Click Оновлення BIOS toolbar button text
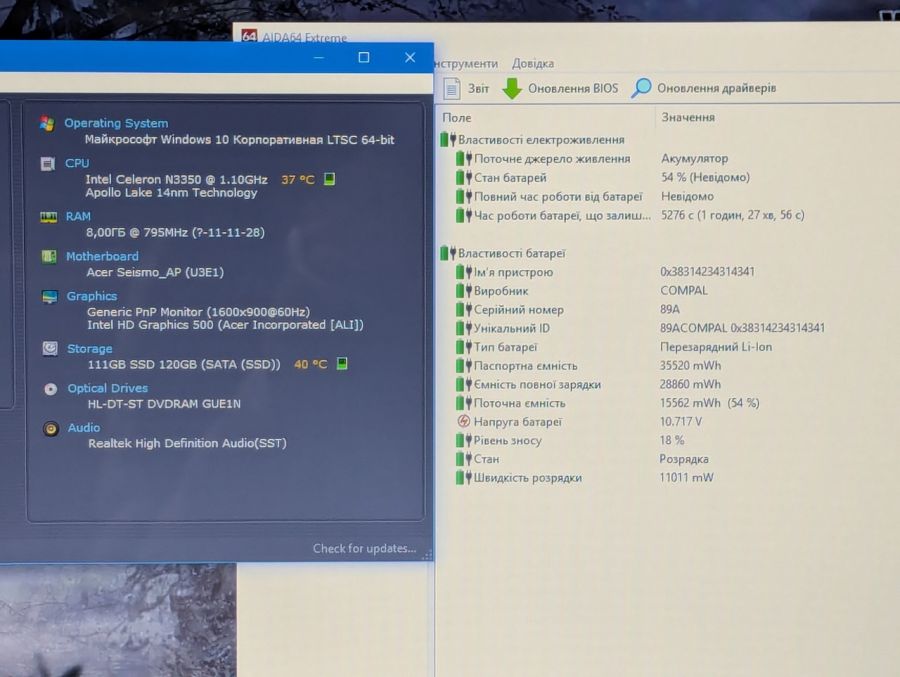Screen dimensions: 900x677 point(573,88)
